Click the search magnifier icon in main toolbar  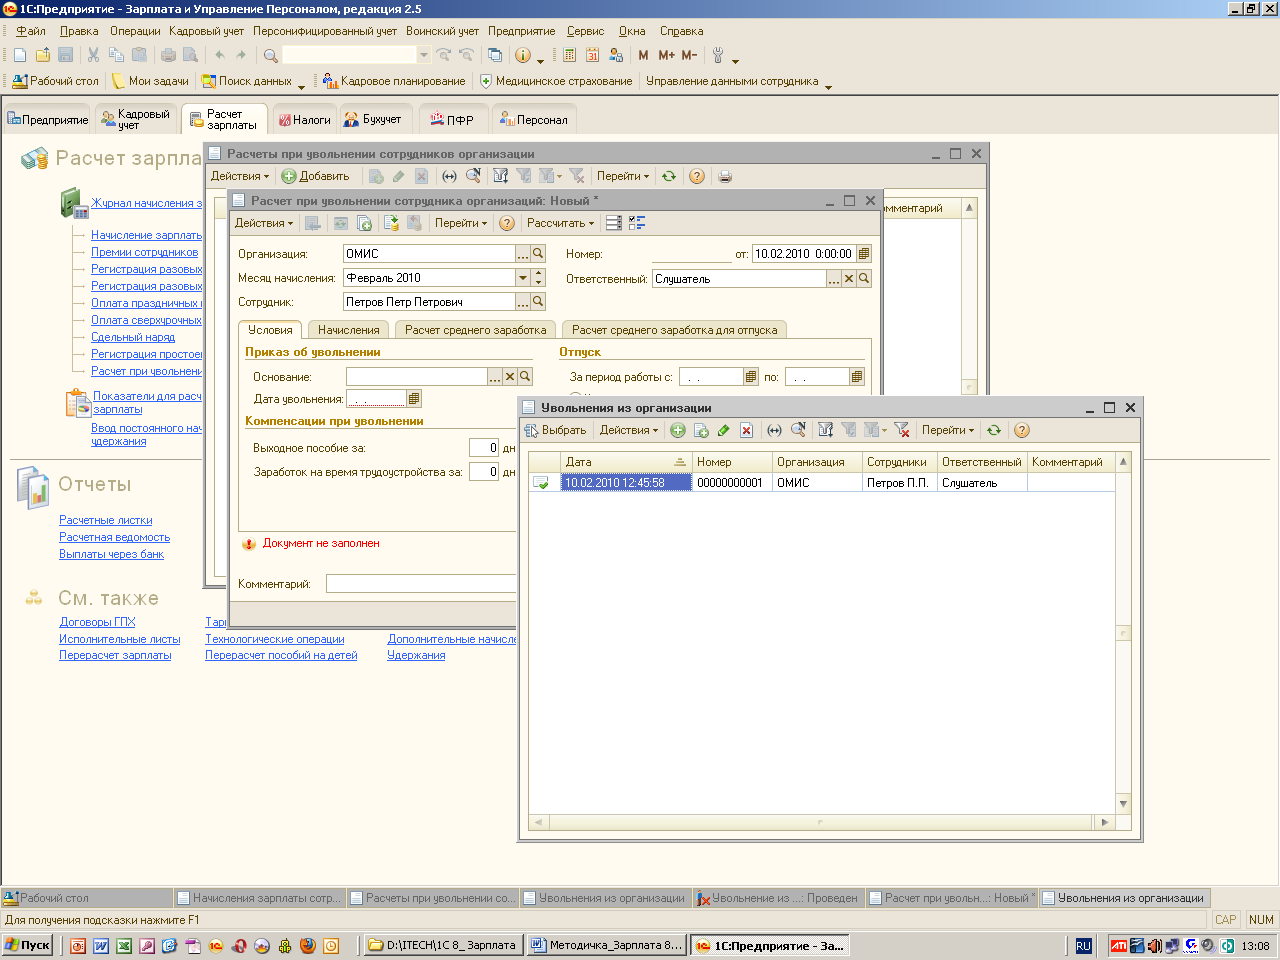coord(271,55)
